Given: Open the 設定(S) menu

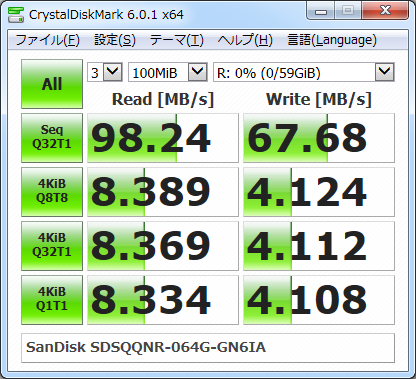Looking at the screenshot, I should pyautogui.click(x=115, y=40).
